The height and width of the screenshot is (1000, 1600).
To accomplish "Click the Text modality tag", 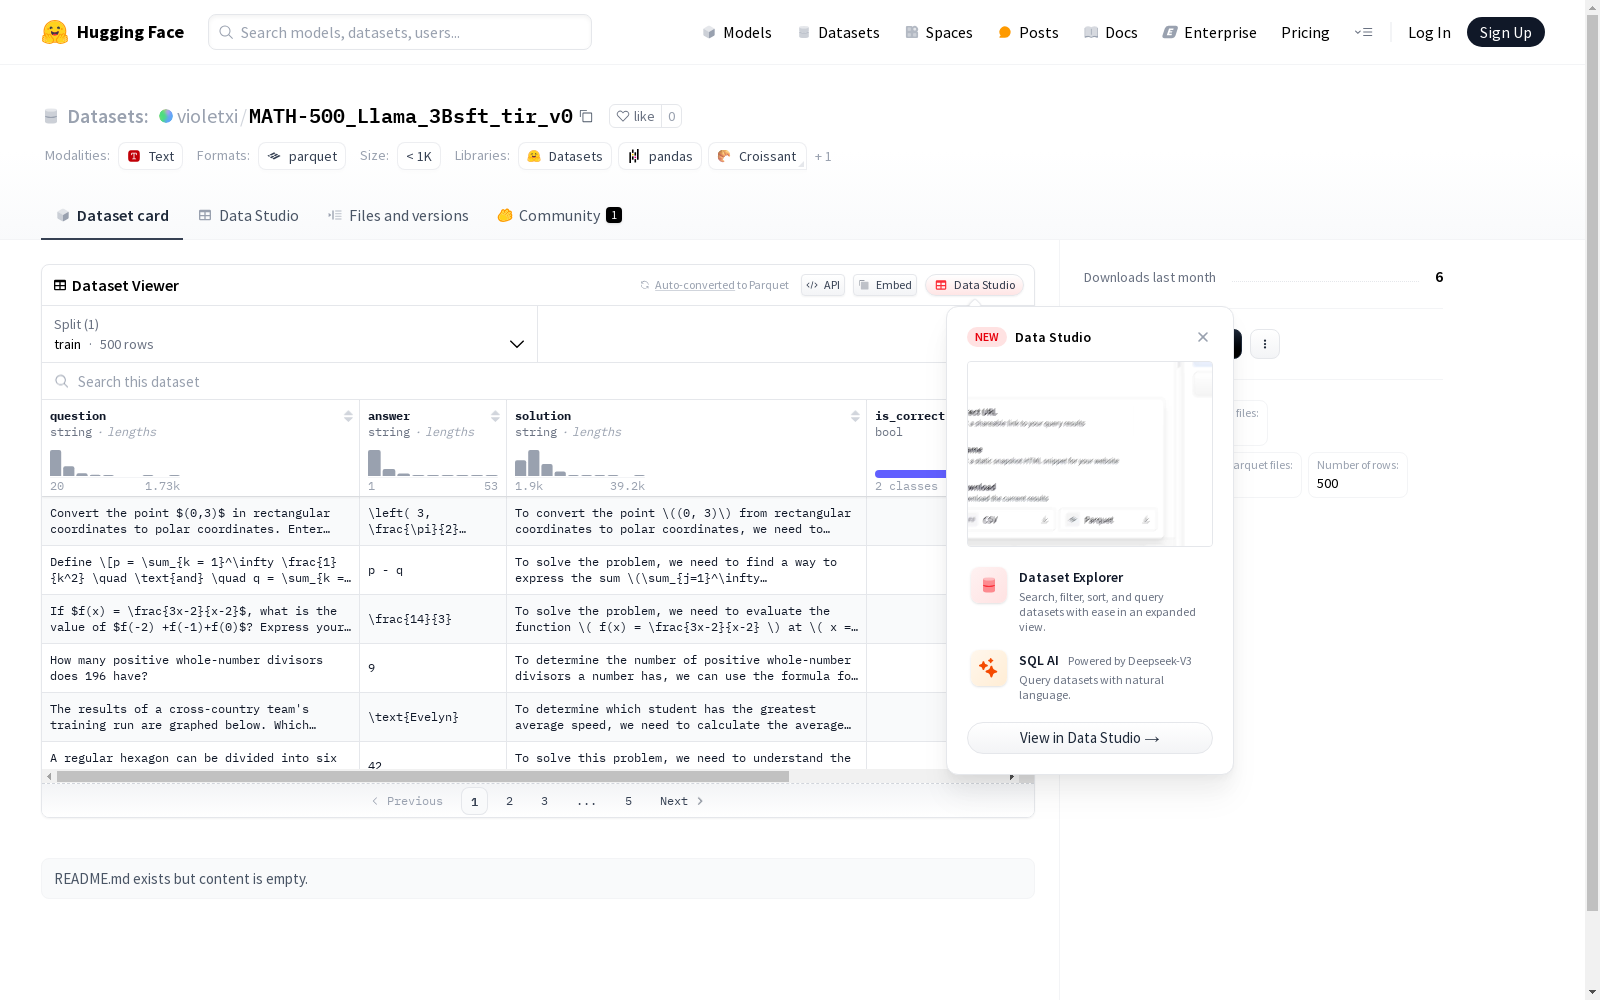I will (x=151, y=156).
